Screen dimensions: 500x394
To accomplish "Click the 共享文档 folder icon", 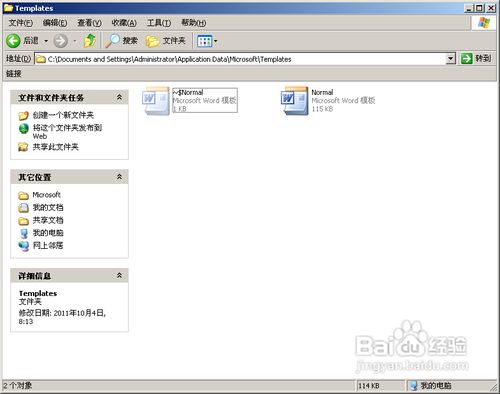I will pos(23,221).
